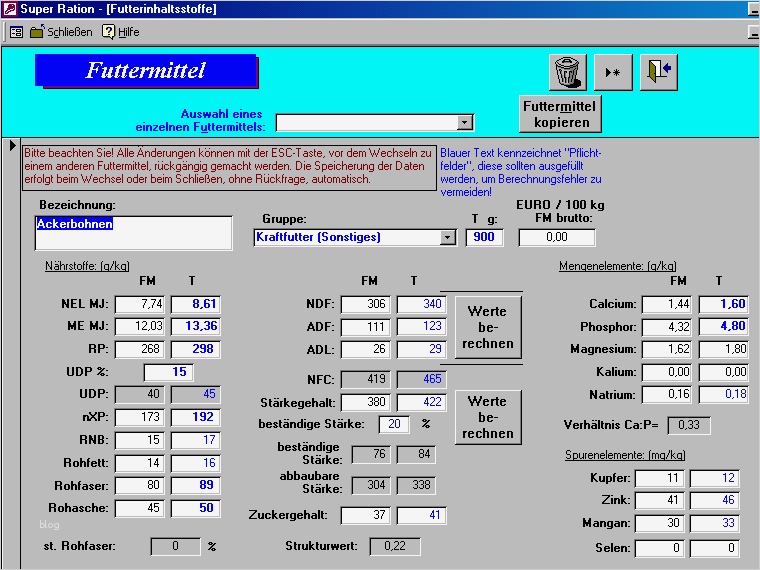The width and height of the screenshot is (760, 570).
Task: Click the T g field showing 900
Action: pos(484,238)
